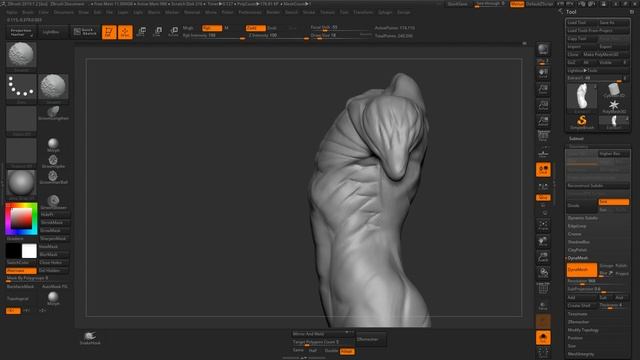
Task: Click Load Tool button
Action: [582, 23]
